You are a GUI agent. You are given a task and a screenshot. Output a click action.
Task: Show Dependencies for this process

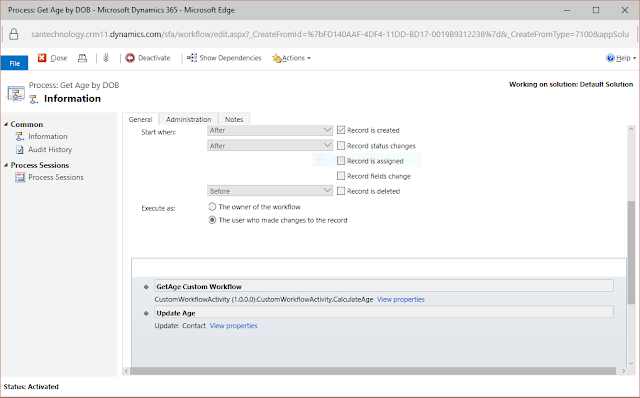click(x=224, y=58)
